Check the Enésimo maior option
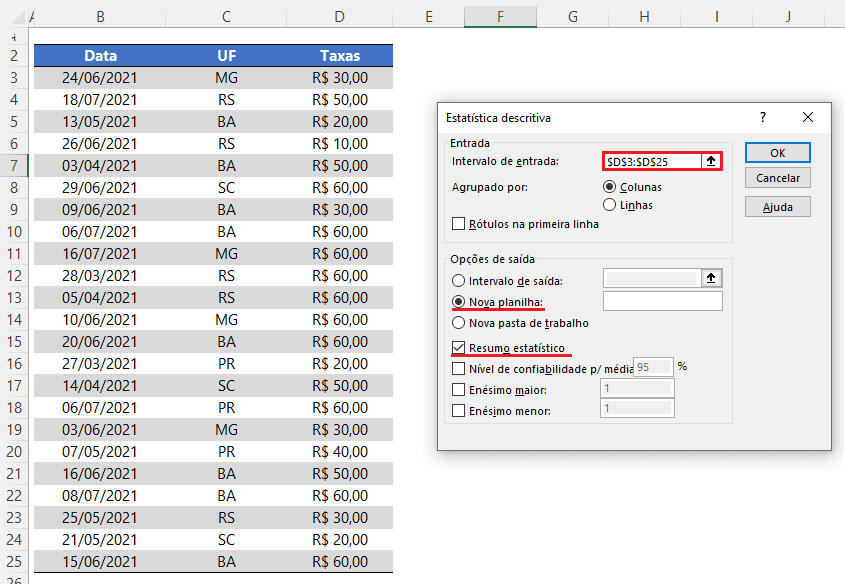This screenshot has width=845, height=584. pos(459,390)
